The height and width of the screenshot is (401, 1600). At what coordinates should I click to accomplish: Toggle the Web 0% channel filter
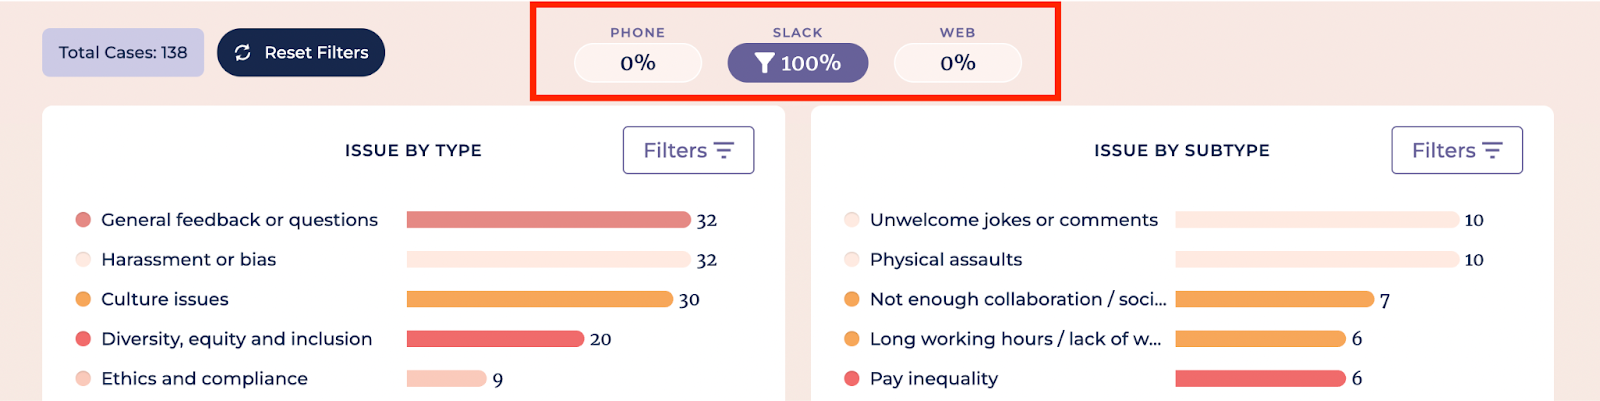[958, 63]
